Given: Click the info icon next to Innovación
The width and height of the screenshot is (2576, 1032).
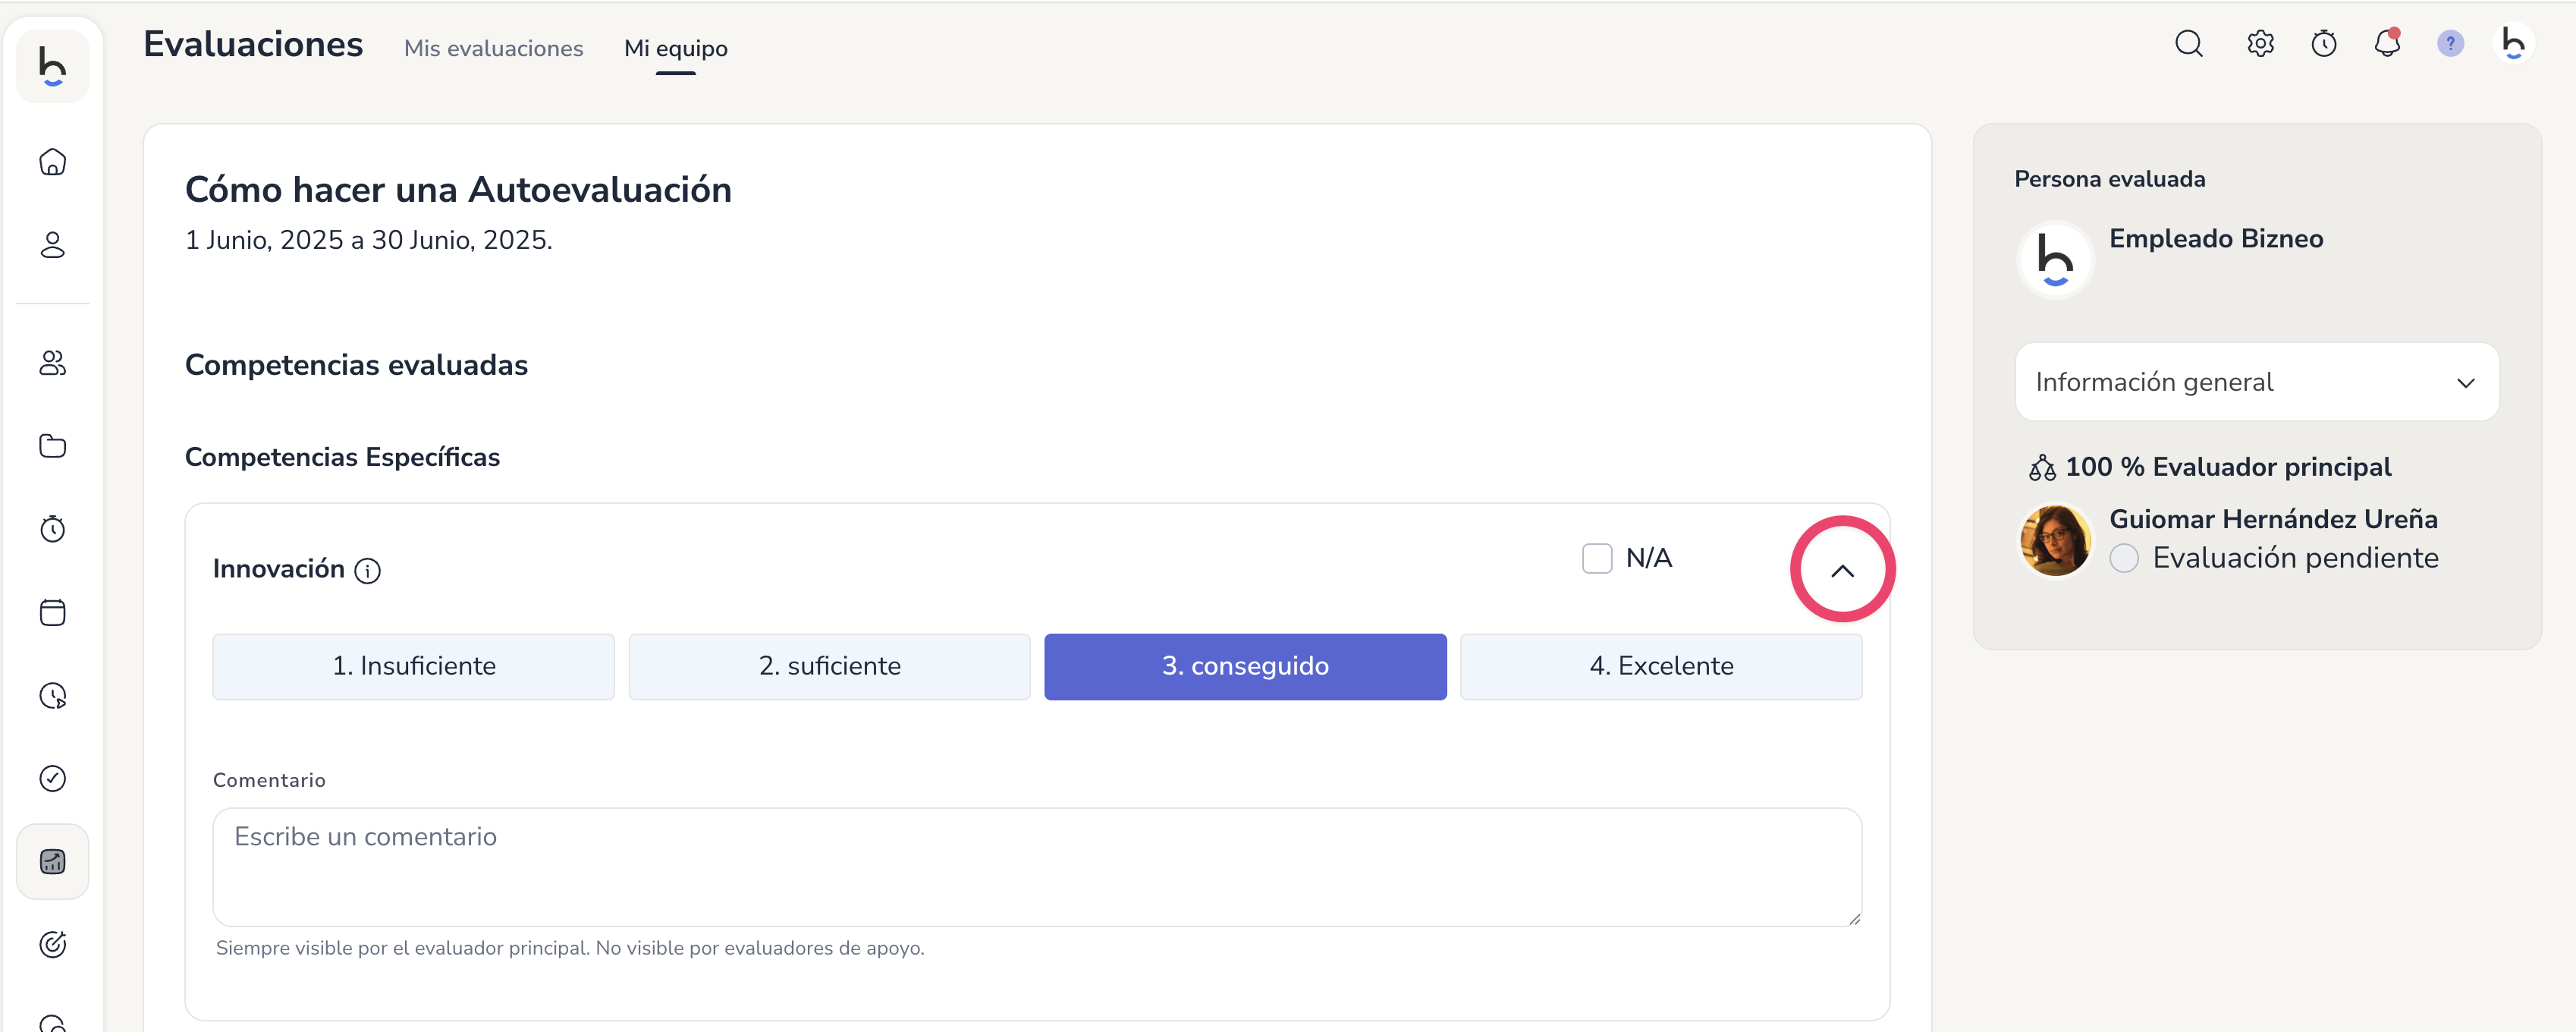Looking at the screenshot, I should [368, 571].
